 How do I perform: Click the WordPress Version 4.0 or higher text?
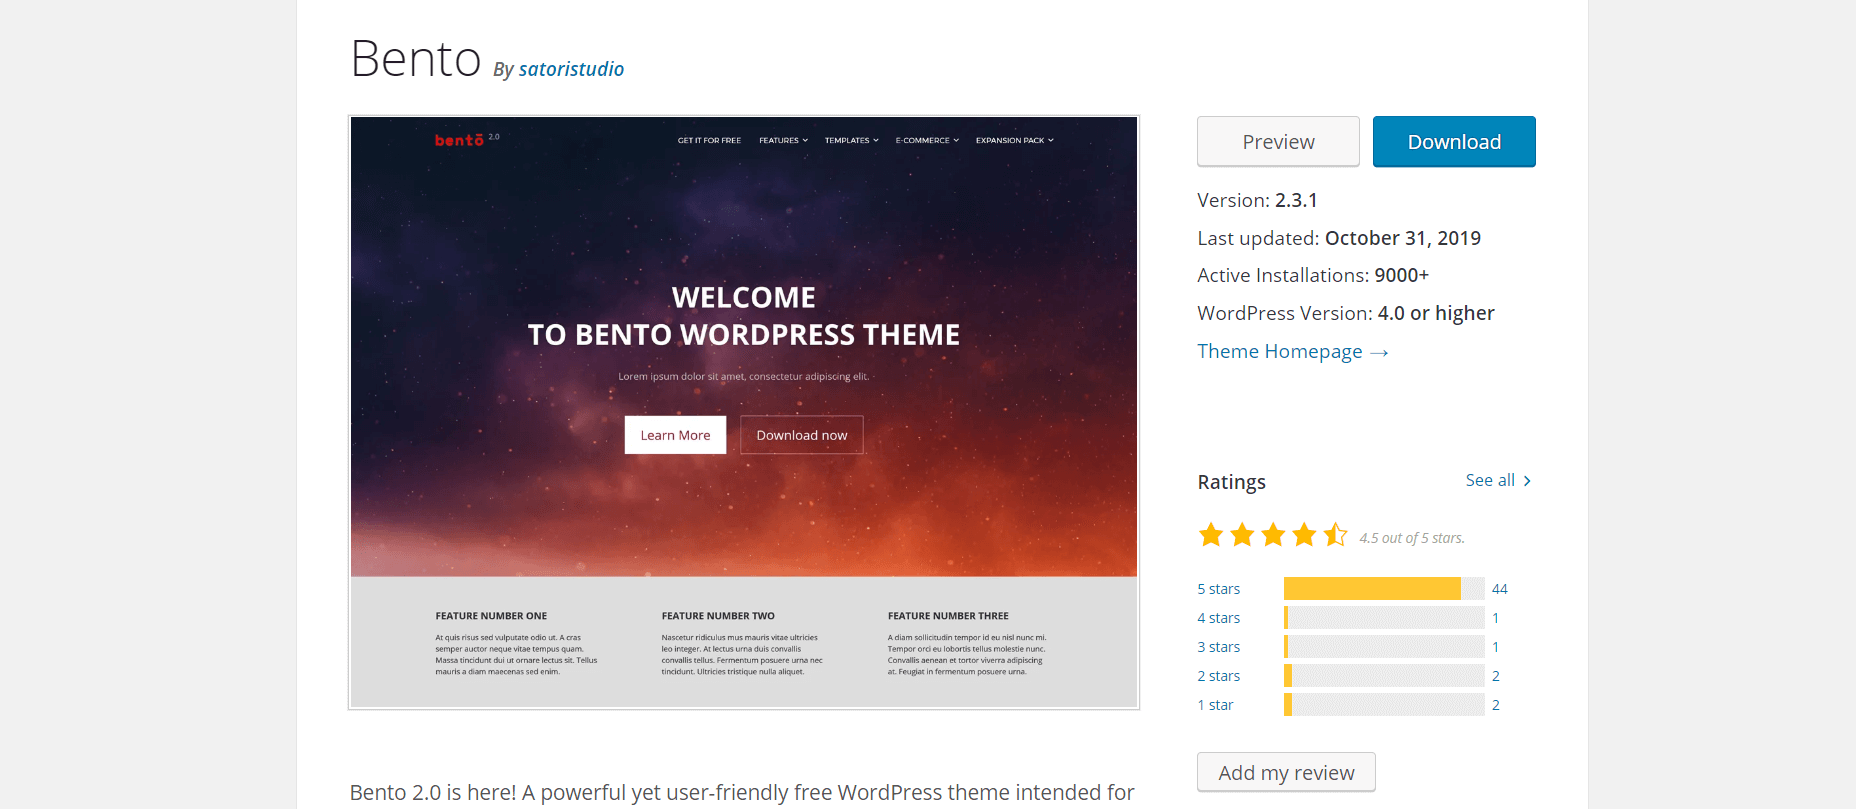point(1346,313)
